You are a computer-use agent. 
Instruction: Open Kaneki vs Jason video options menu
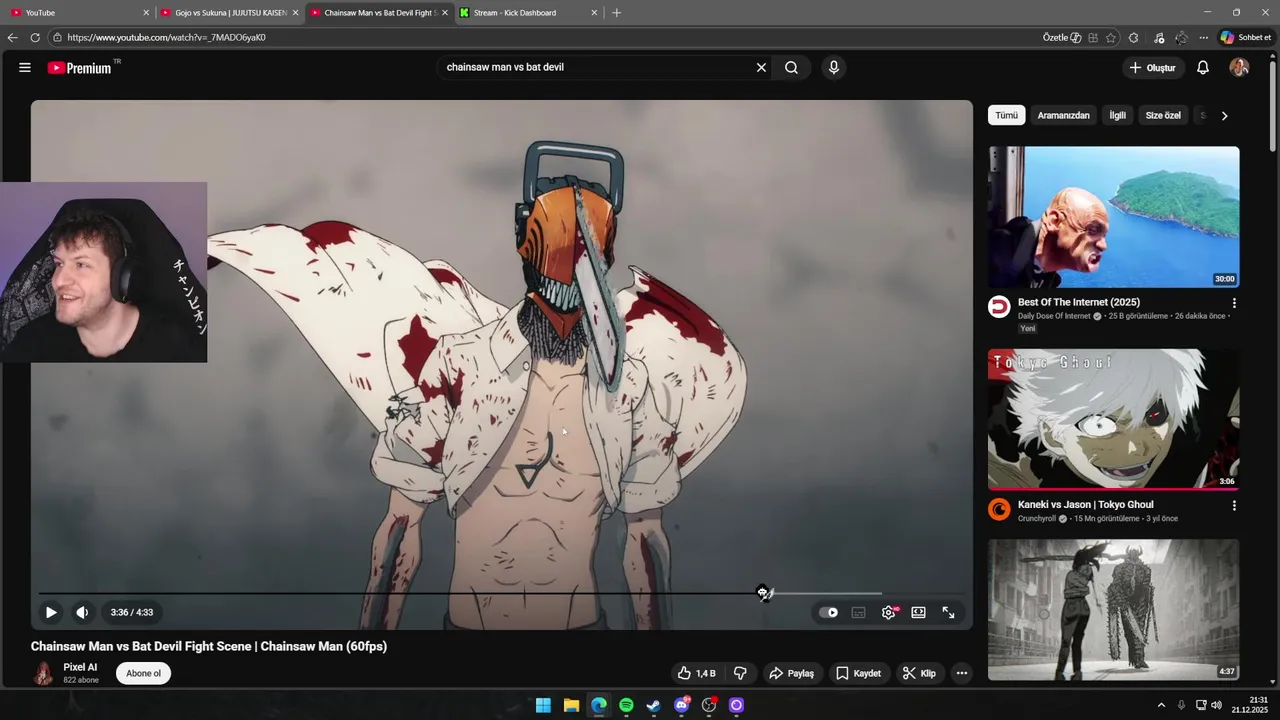pyautogui.click(x=1234, y=506)
